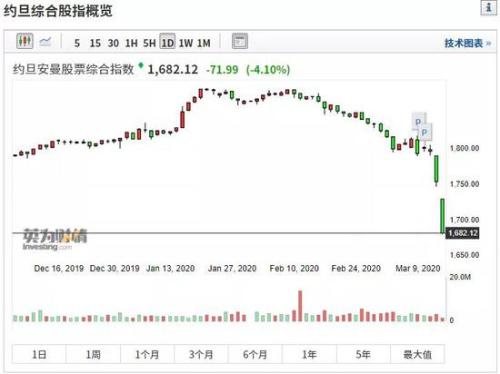Switch to the 1年 range tab
This screenshot has height=374, width=500.
[x=309, y=354]
